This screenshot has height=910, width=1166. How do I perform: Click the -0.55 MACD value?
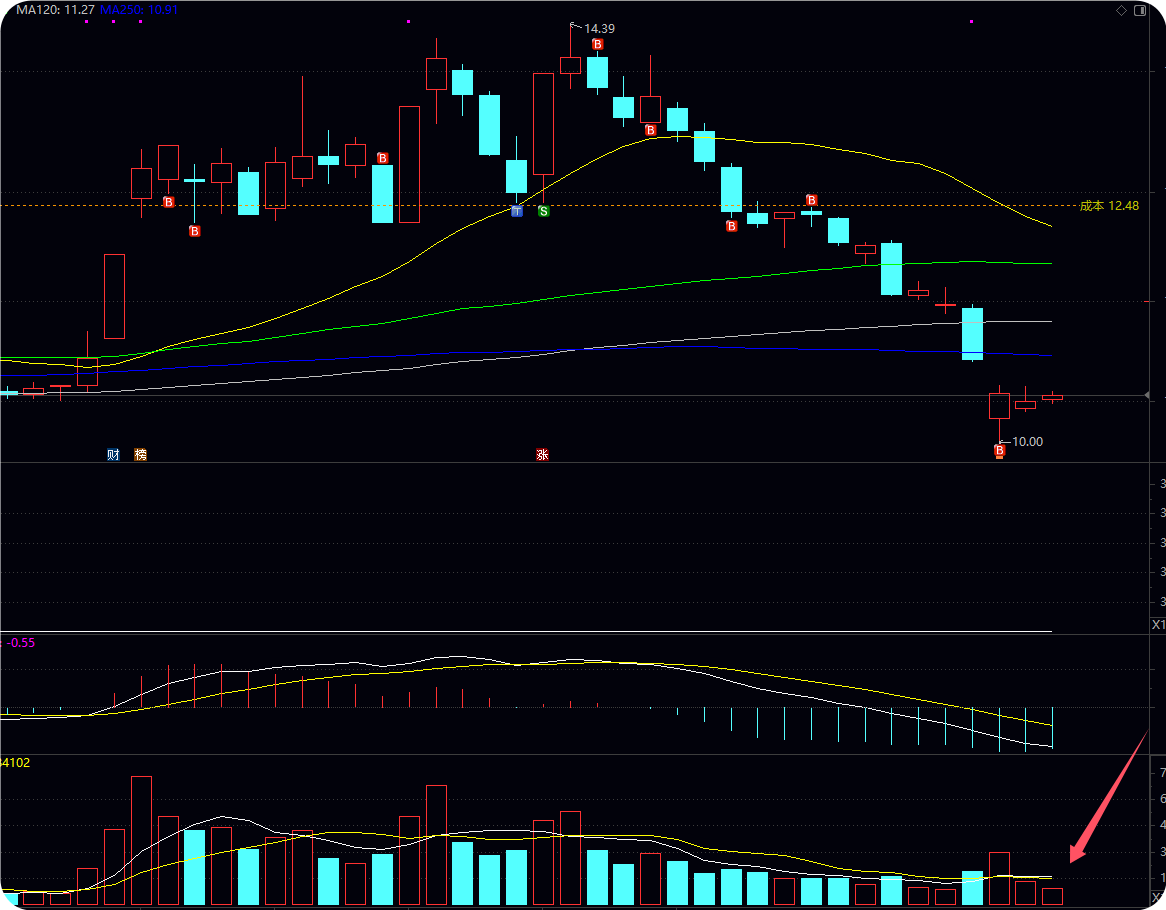21,643
